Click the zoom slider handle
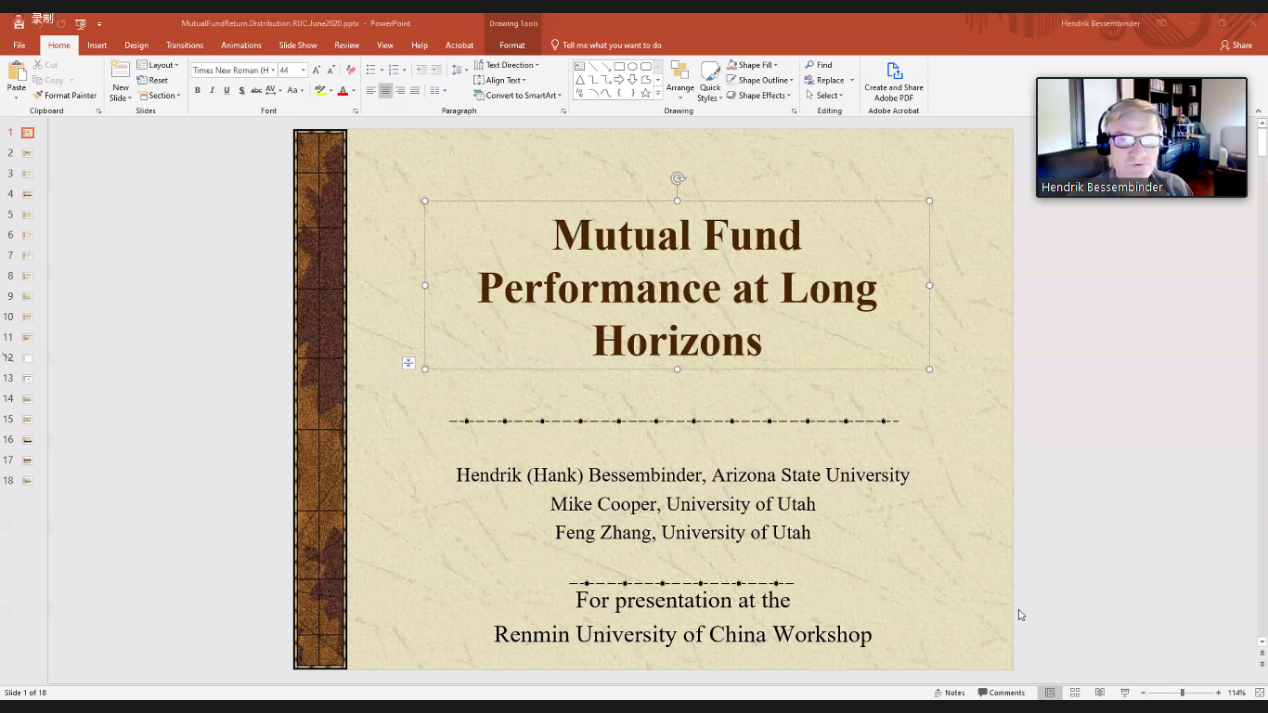 coord(1182,693)
